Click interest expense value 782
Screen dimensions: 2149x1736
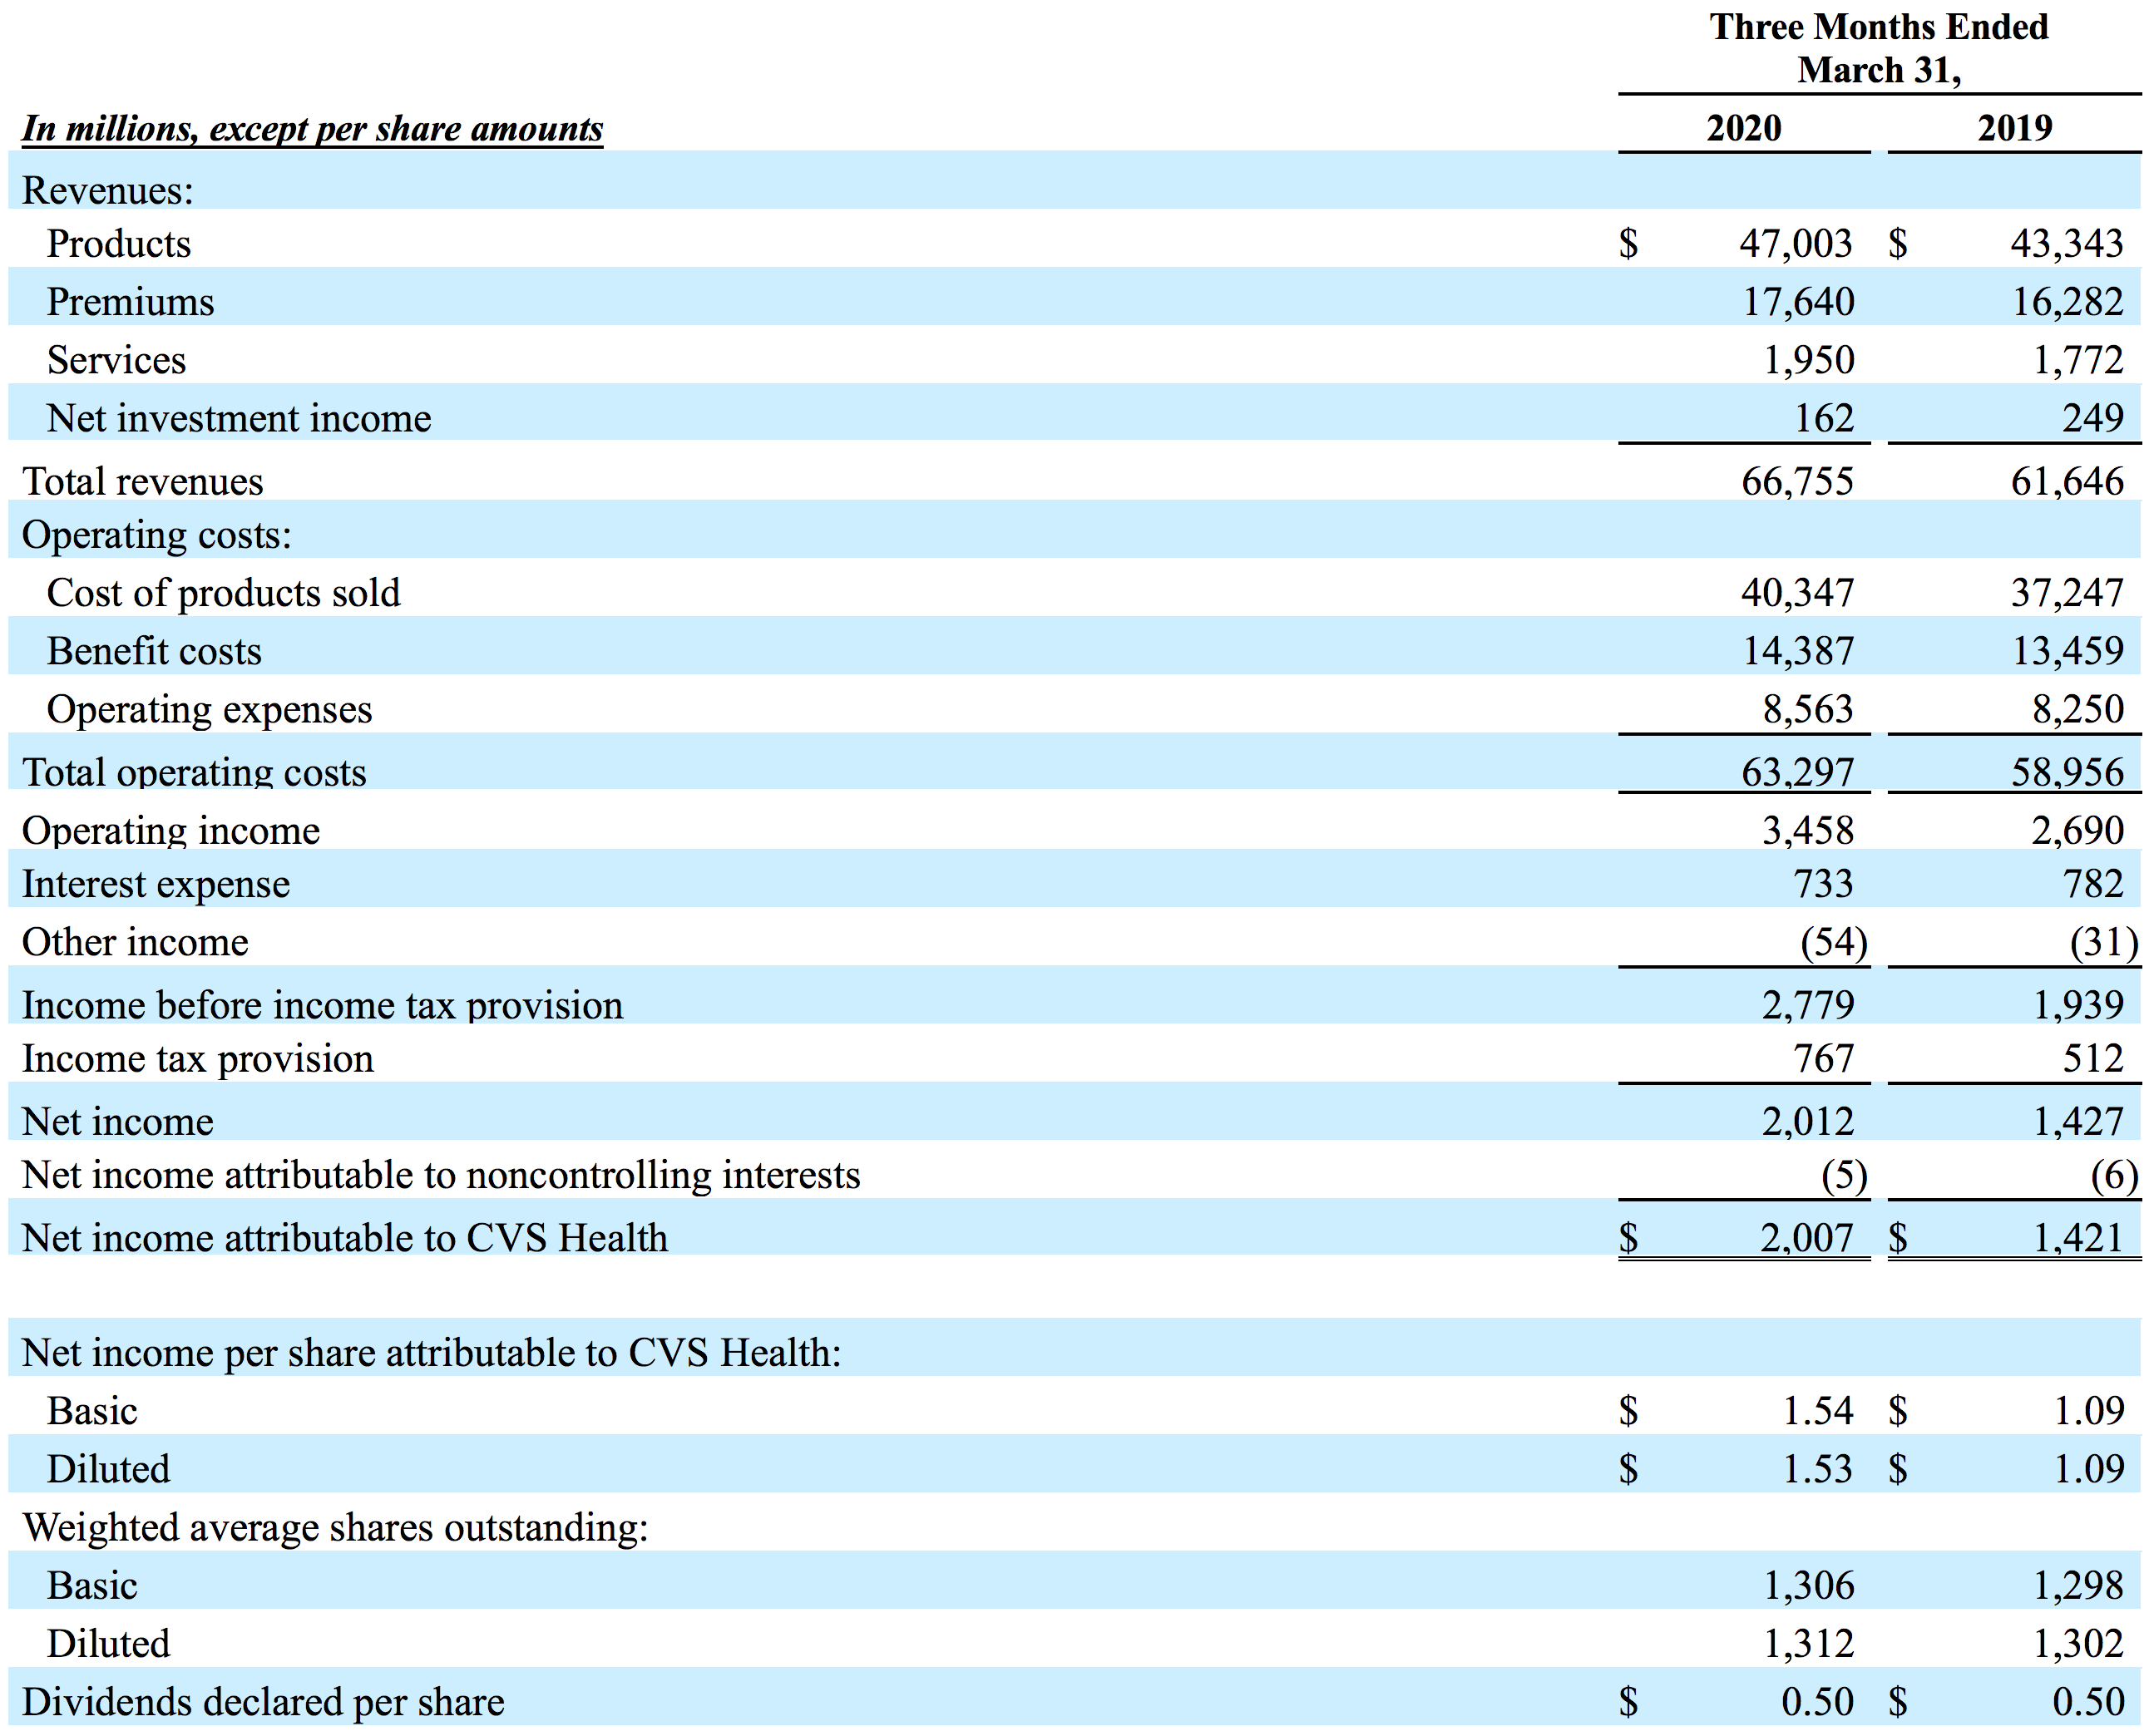point(2092,883)
